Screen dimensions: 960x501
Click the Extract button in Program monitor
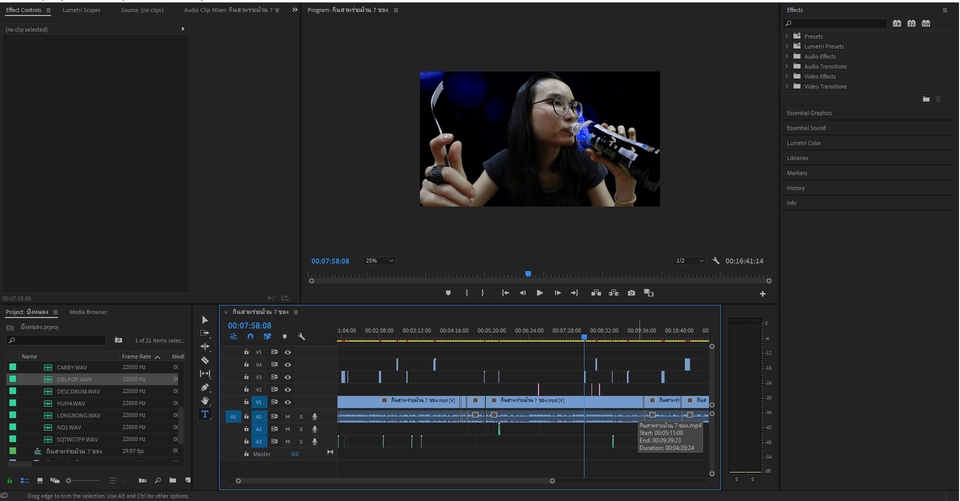click(613, 293)
